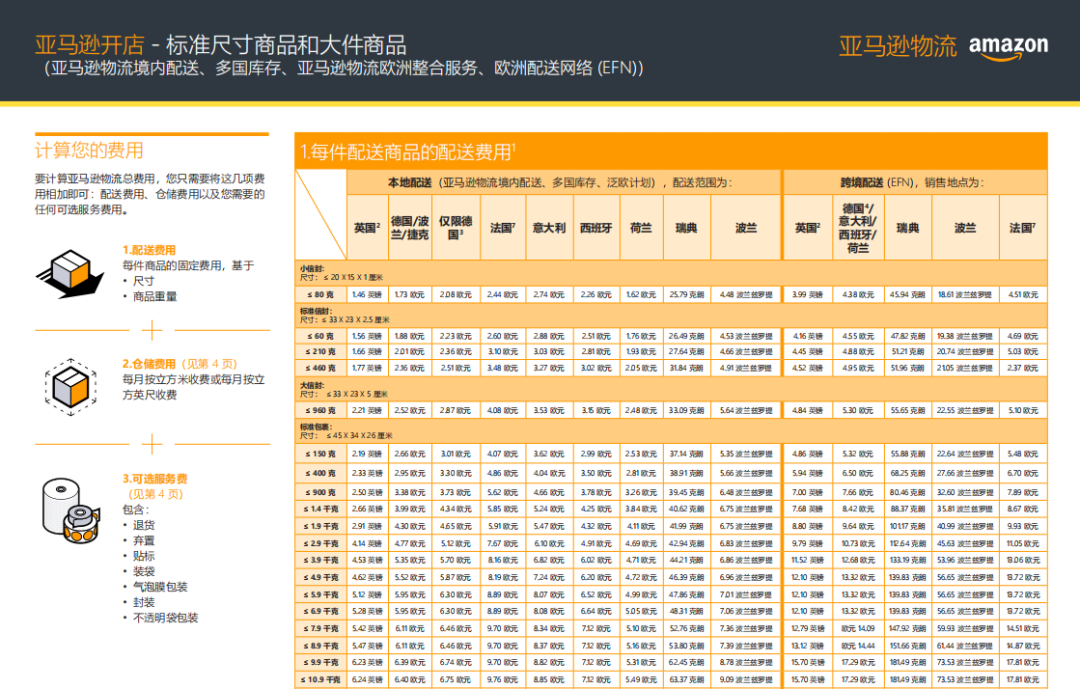This screenshot has height=689, width=1080.
Task: Click the 计算您的费用 section title
Action: 89,151
